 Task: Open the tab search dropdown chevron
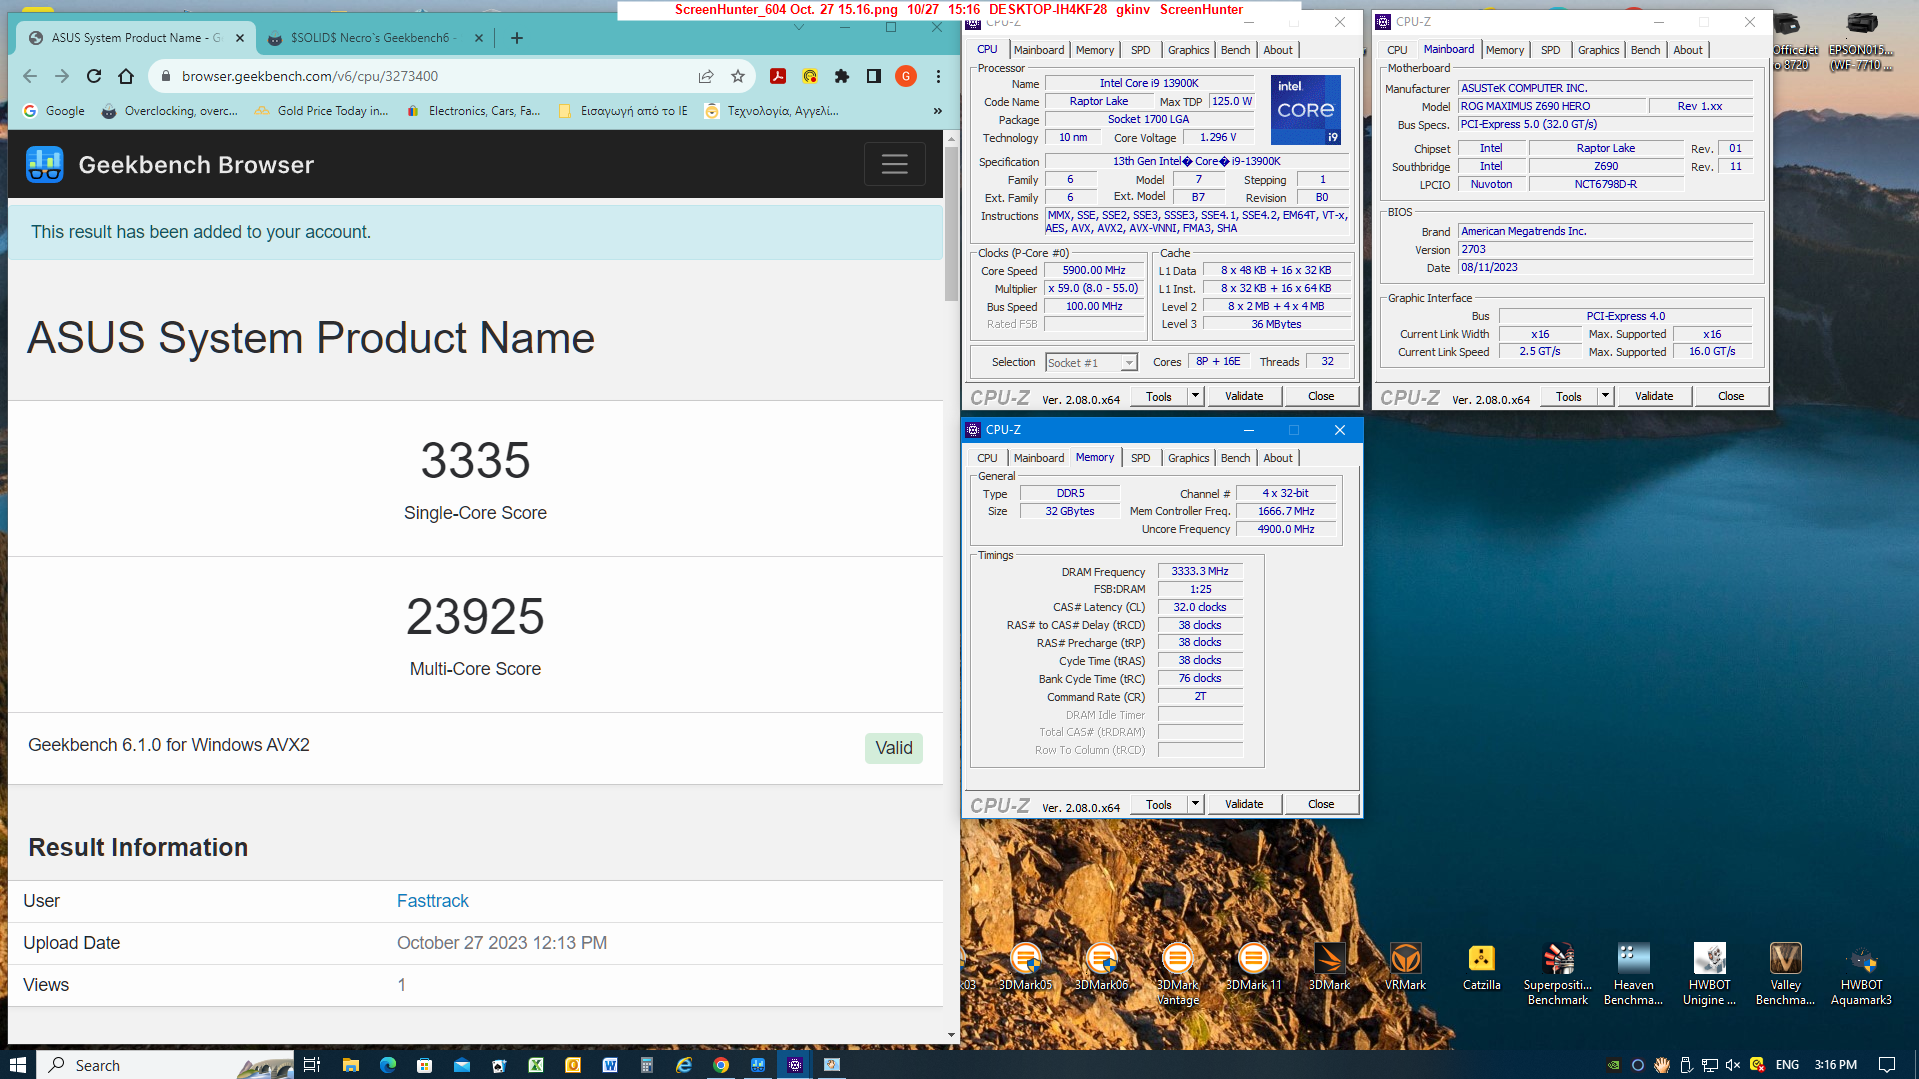799,28
